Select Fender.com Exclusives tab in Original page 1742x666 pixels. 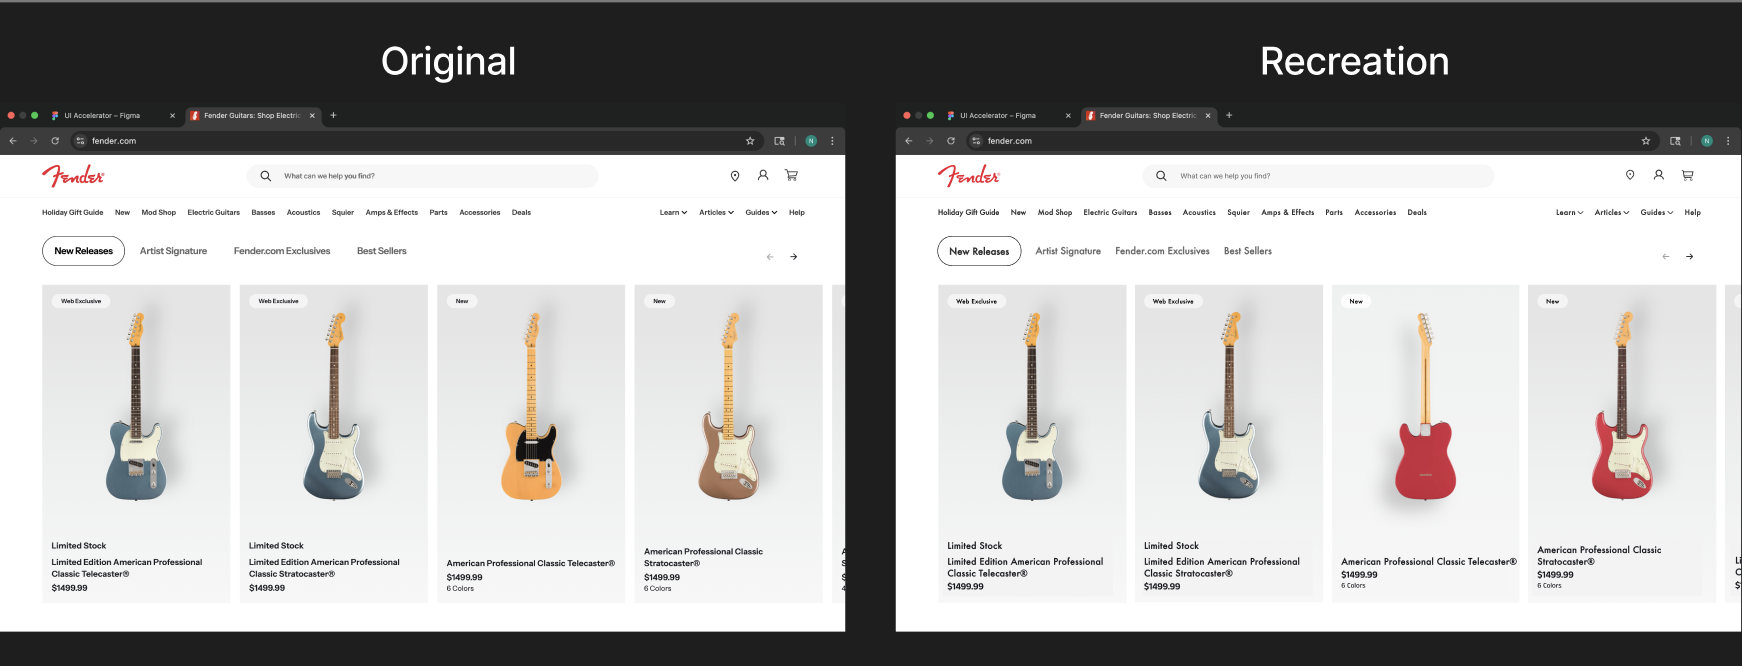pos(282,251)
